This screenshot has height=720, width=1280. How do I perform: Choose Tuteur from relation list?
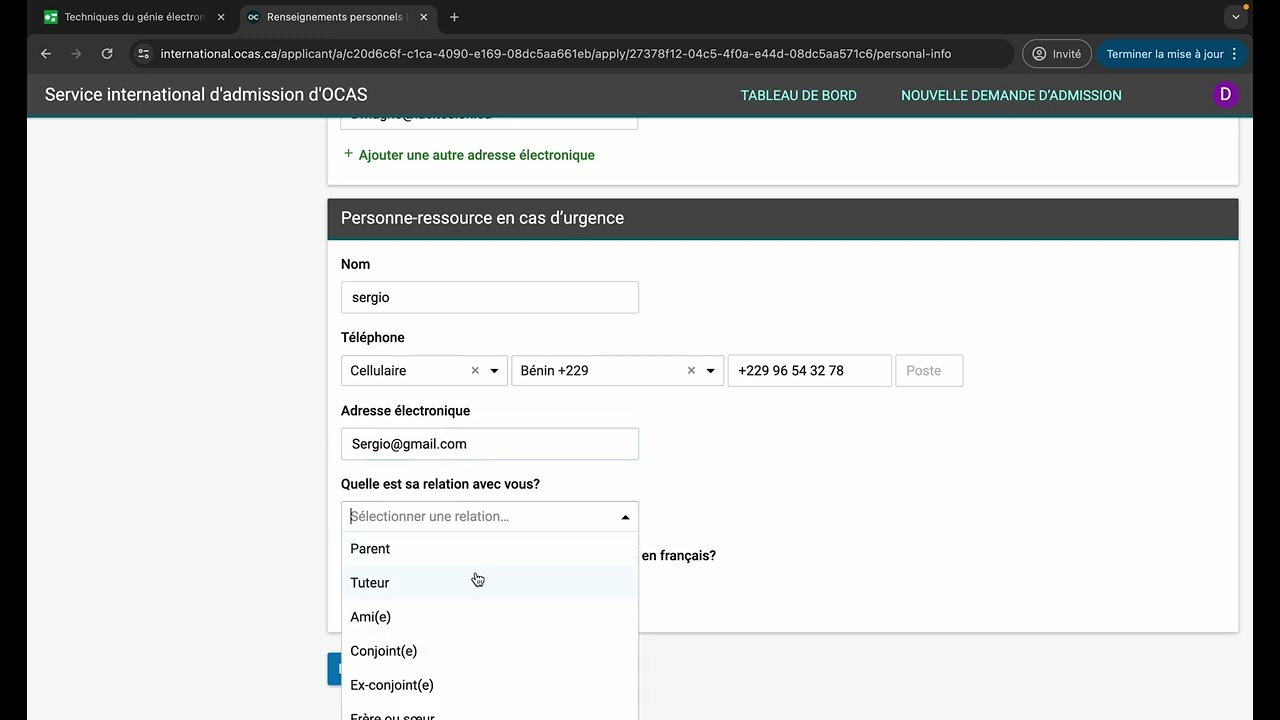tap(490, 583)
